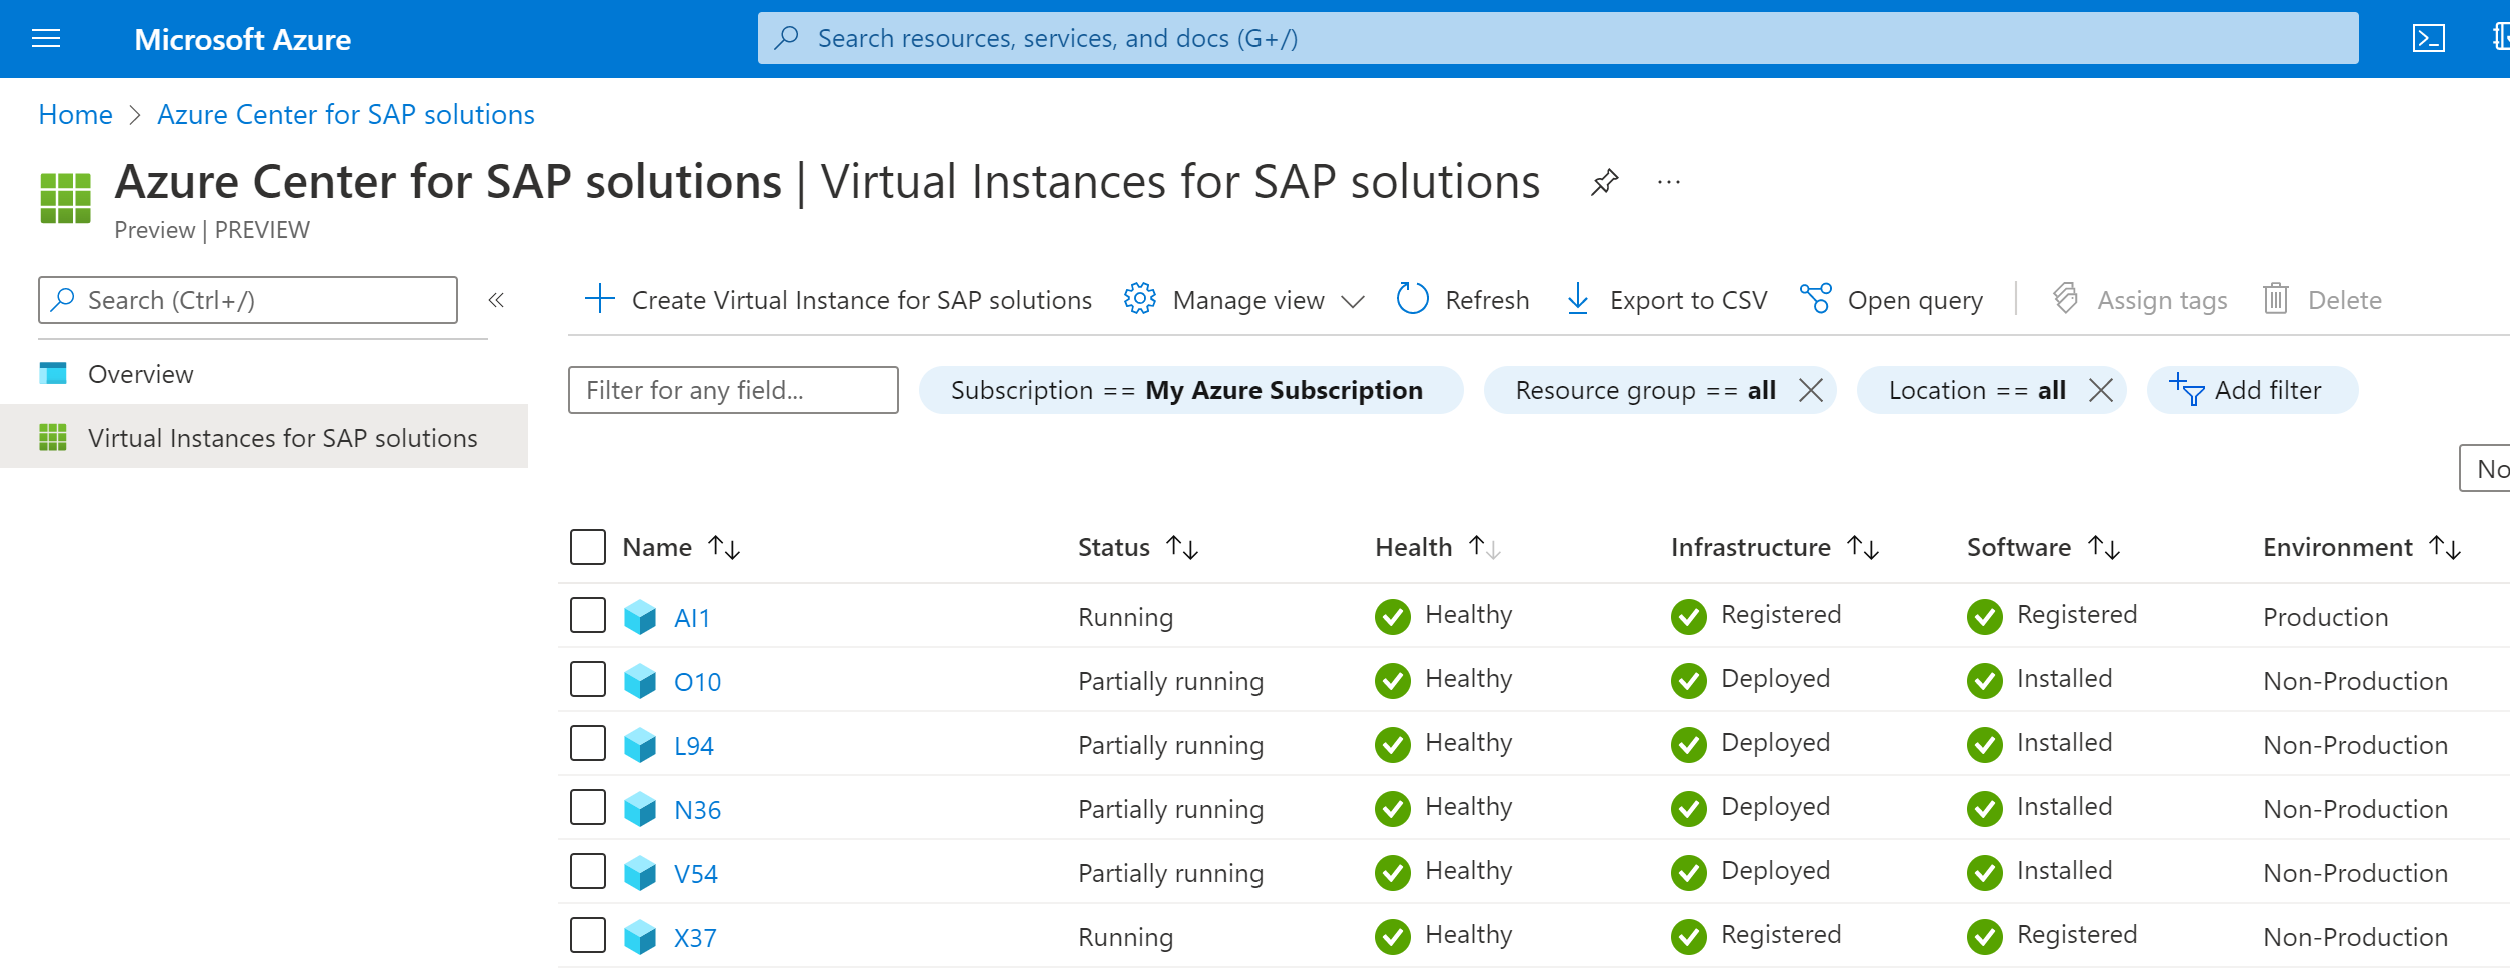Click the cube icon next to N36

pyautogui.click(x=640, y=809)
